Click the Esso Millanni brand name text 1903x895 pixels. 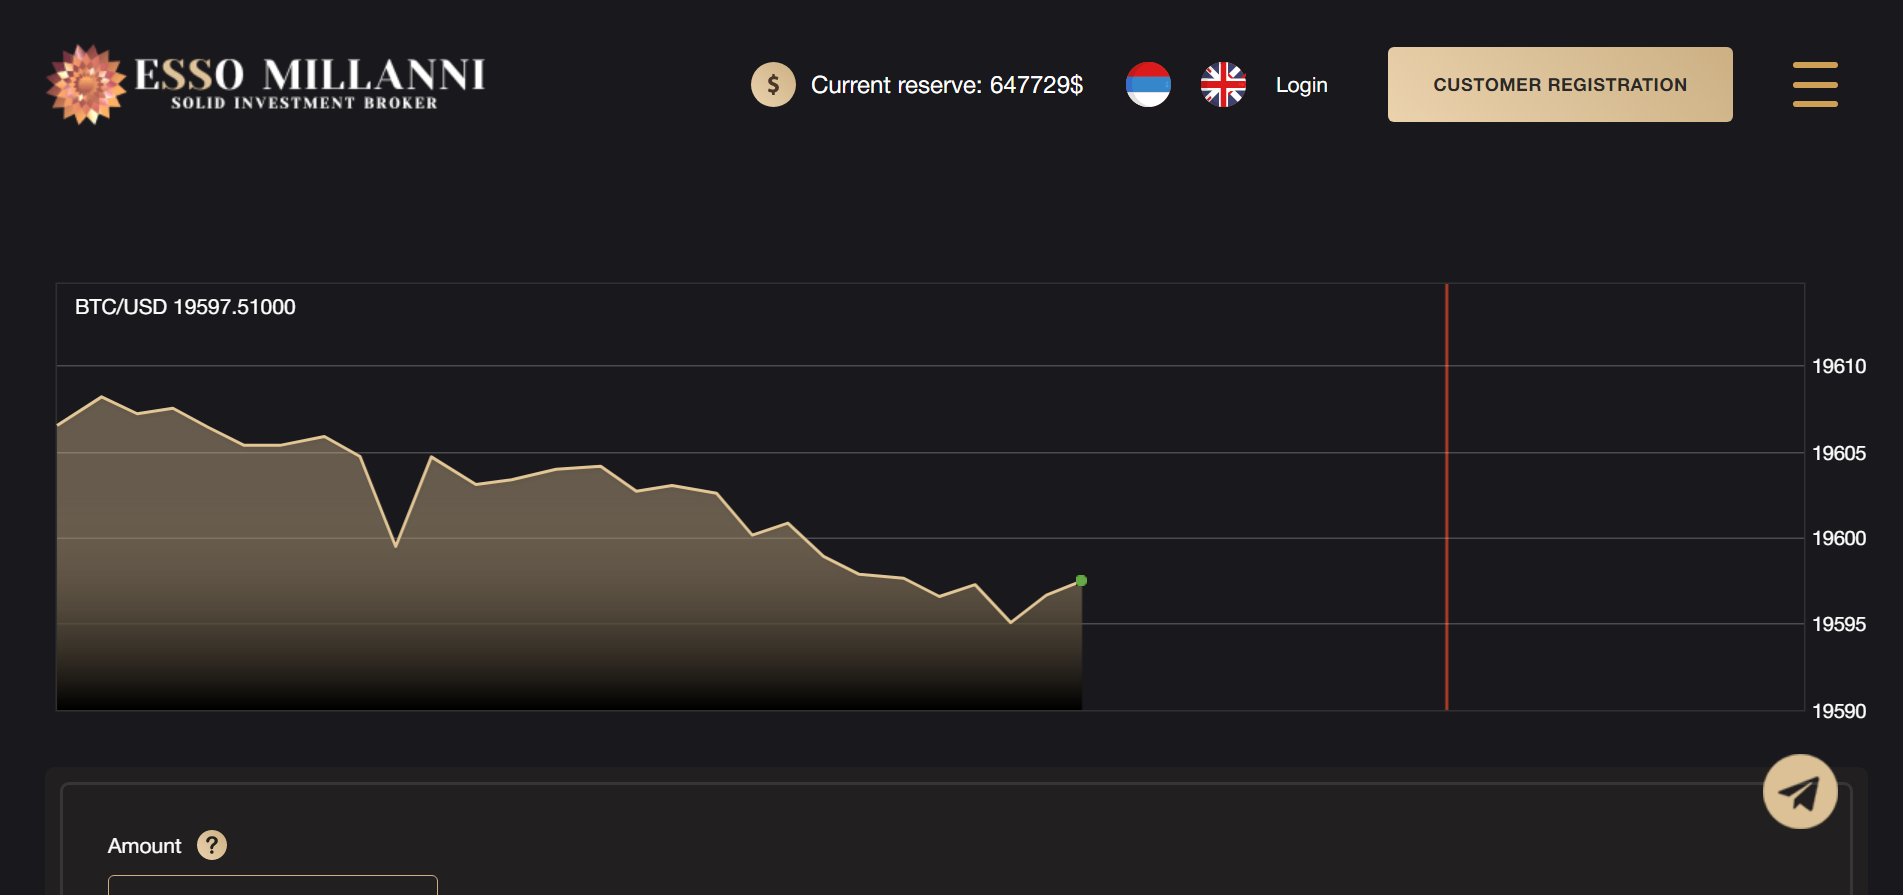(x=309, y=74)
